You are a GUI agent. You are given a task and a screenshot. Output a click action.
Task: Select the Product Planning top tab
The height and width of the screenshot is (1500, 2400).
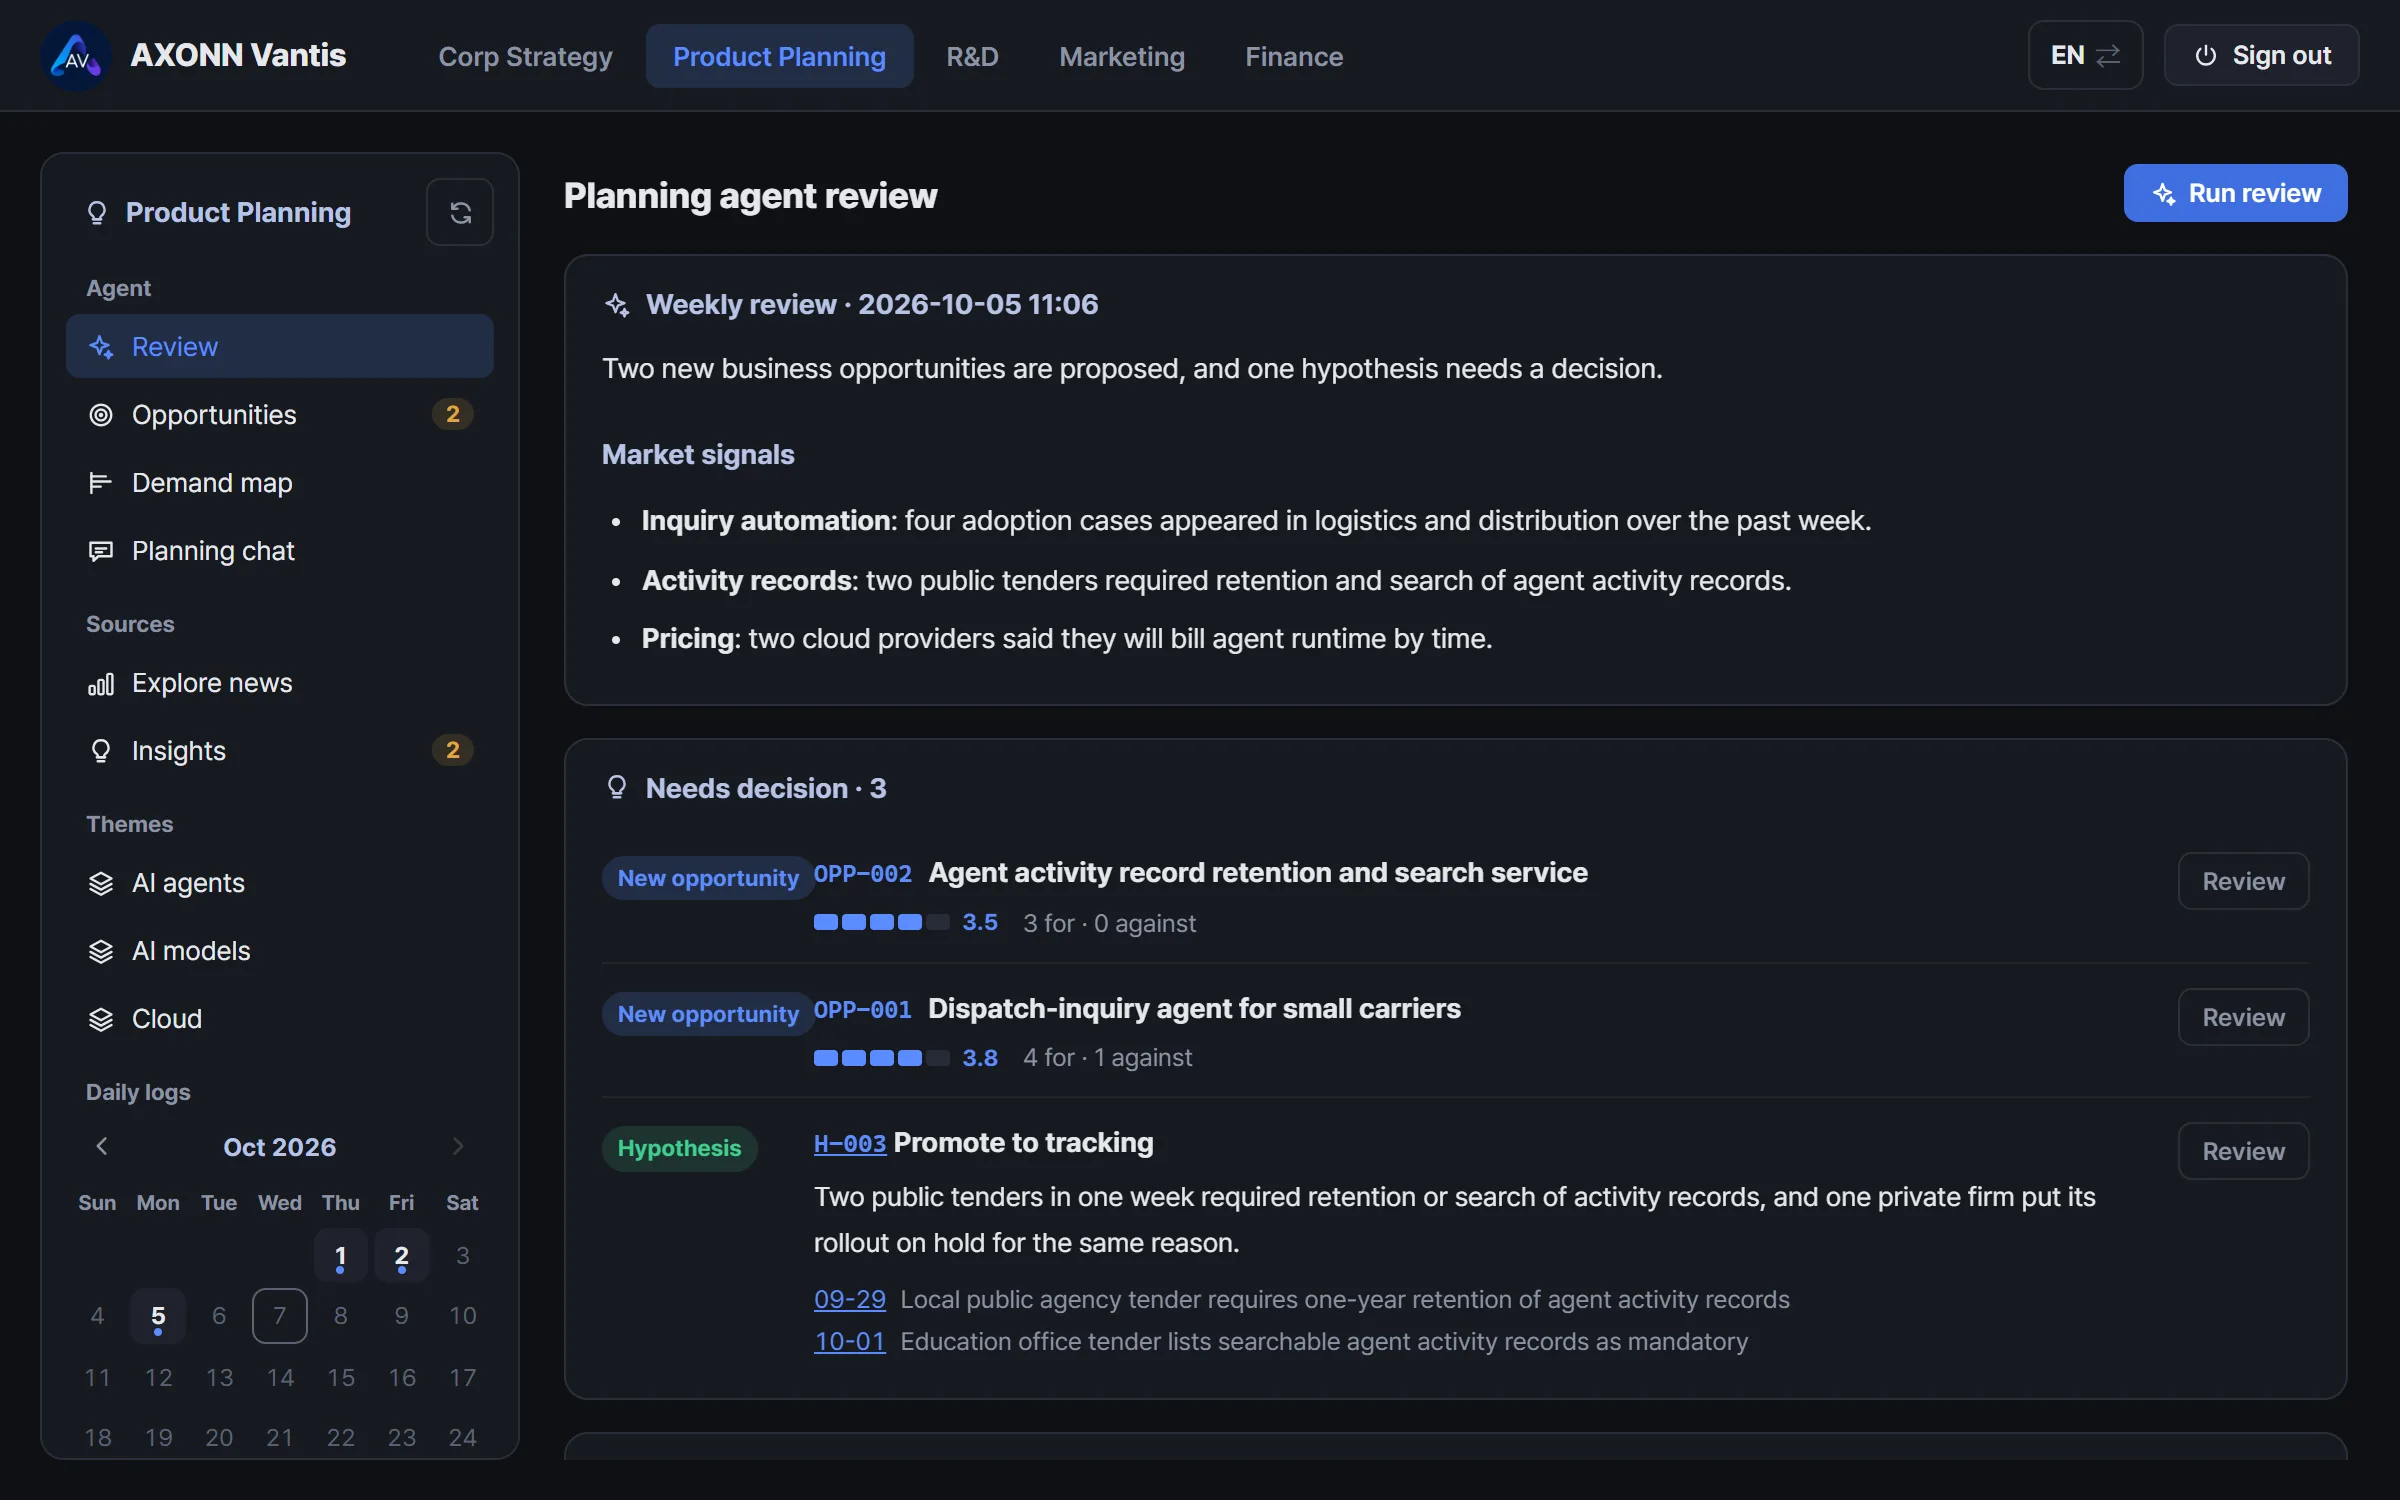click(x=779, y=57)
